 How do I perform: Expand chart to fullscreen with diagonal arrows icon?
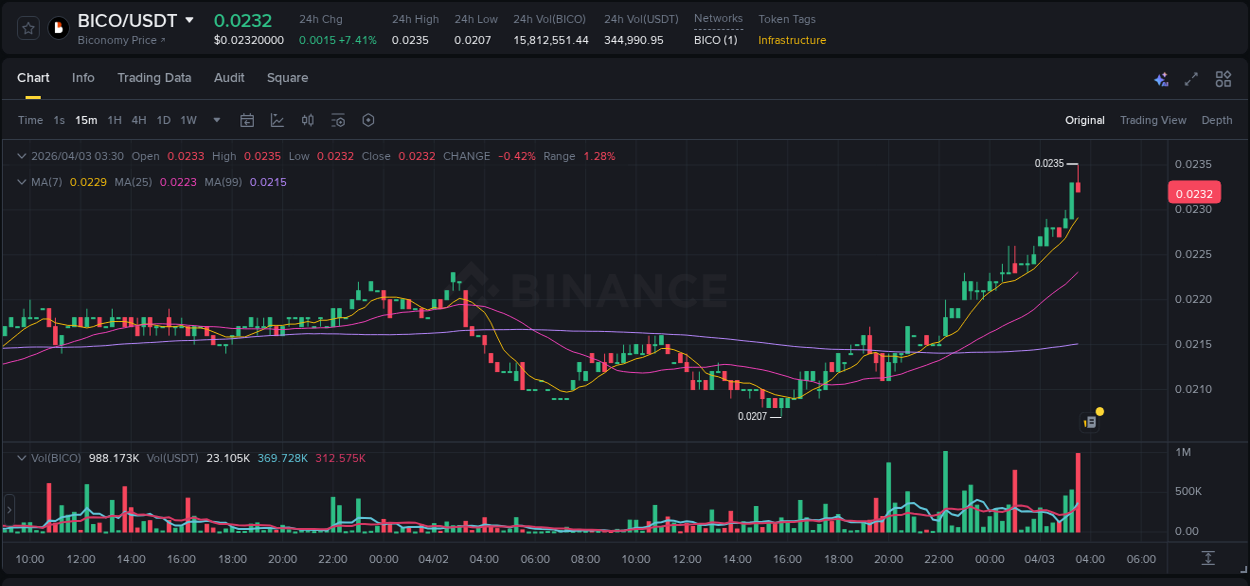[x=1190, y=78]
